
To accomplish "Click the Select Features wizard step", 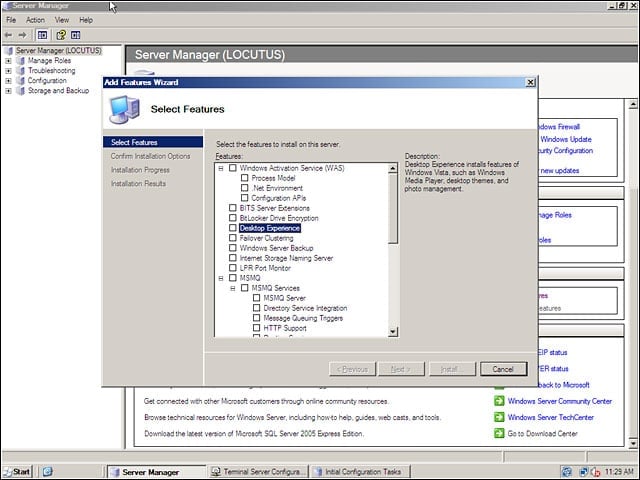I will click(153, 142).
